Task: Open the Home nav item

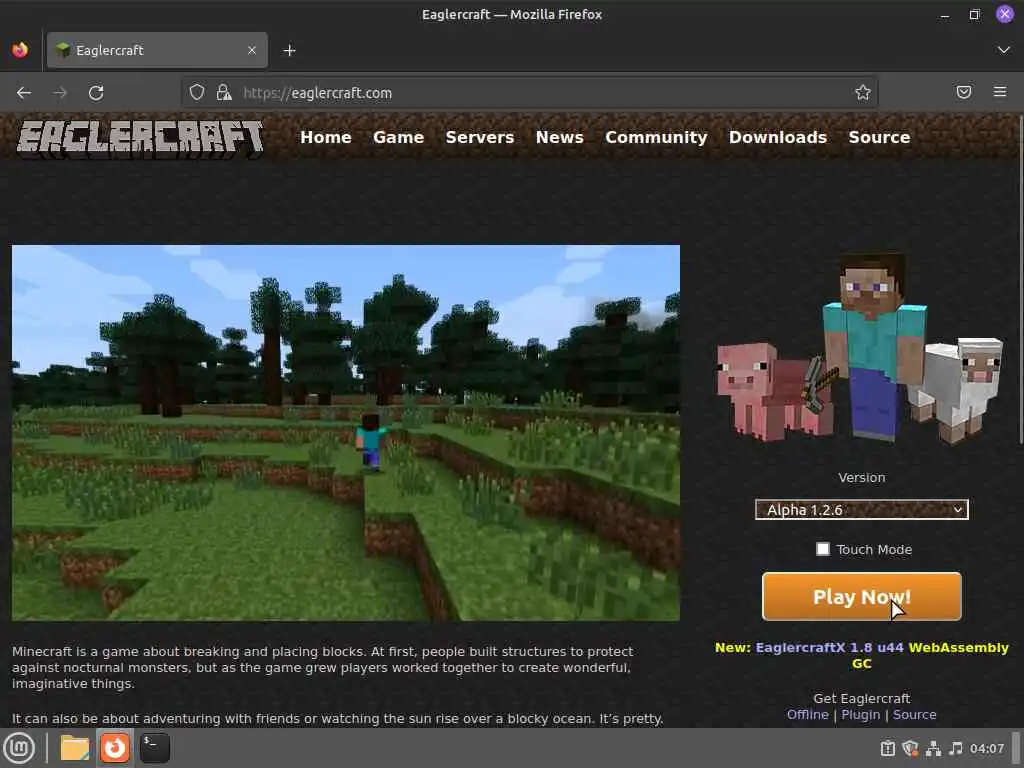Action: tap(326, 137)
